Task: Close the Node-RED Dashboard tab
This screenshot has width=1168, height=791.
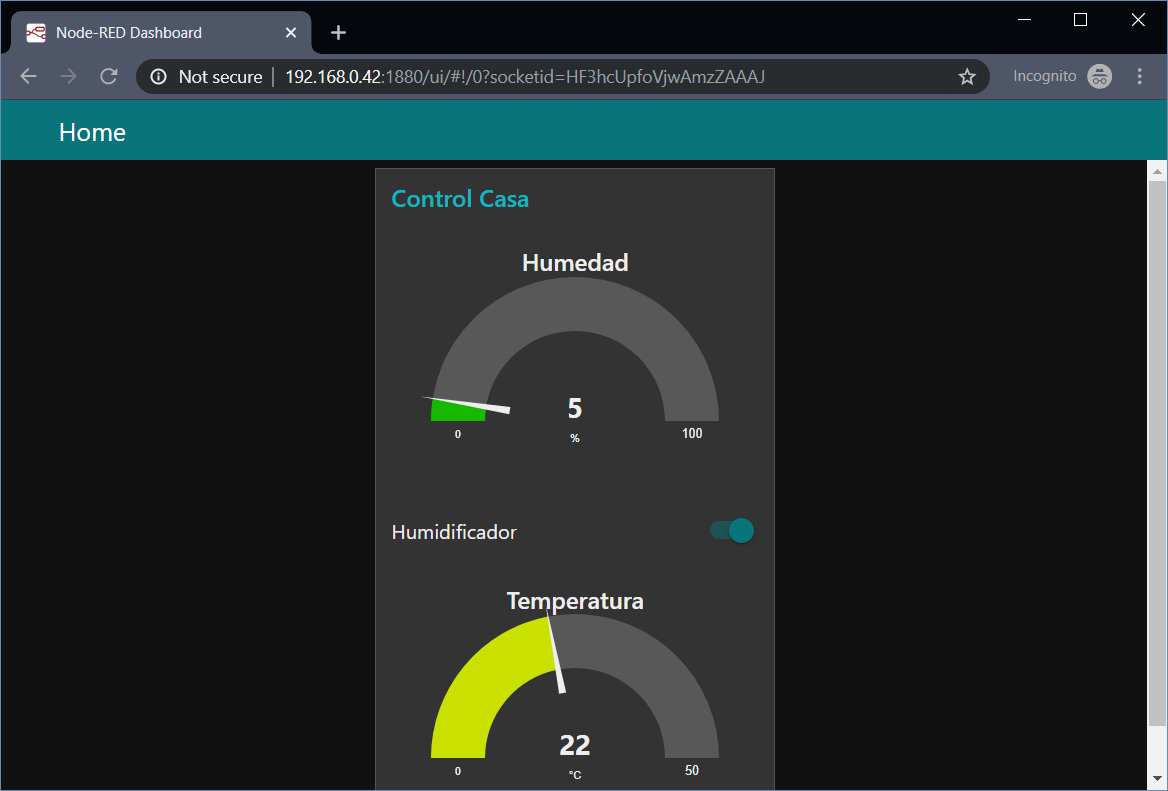Action: pos(291,33)
